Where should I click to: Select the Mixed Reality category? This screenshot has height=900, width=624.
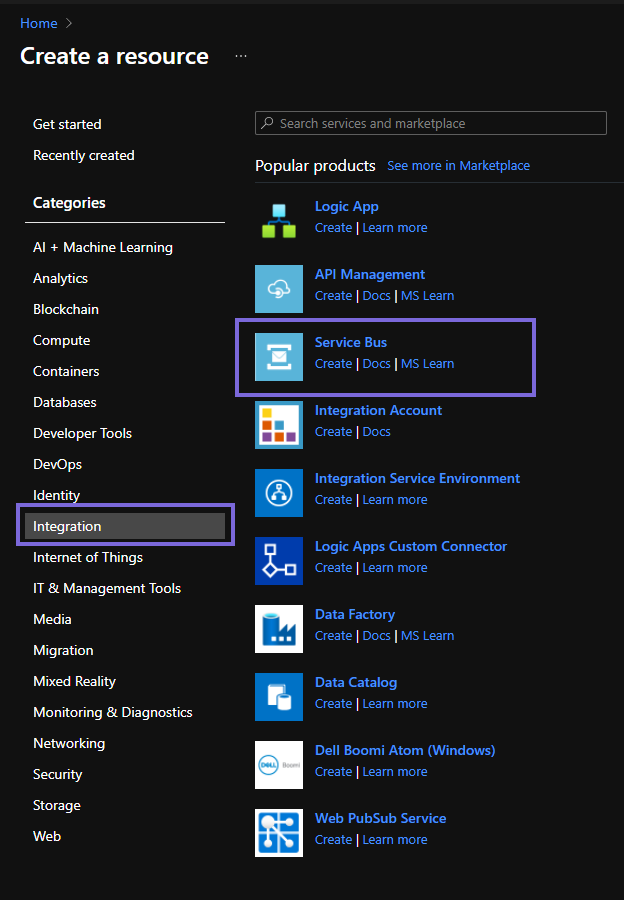click(75, 681)
